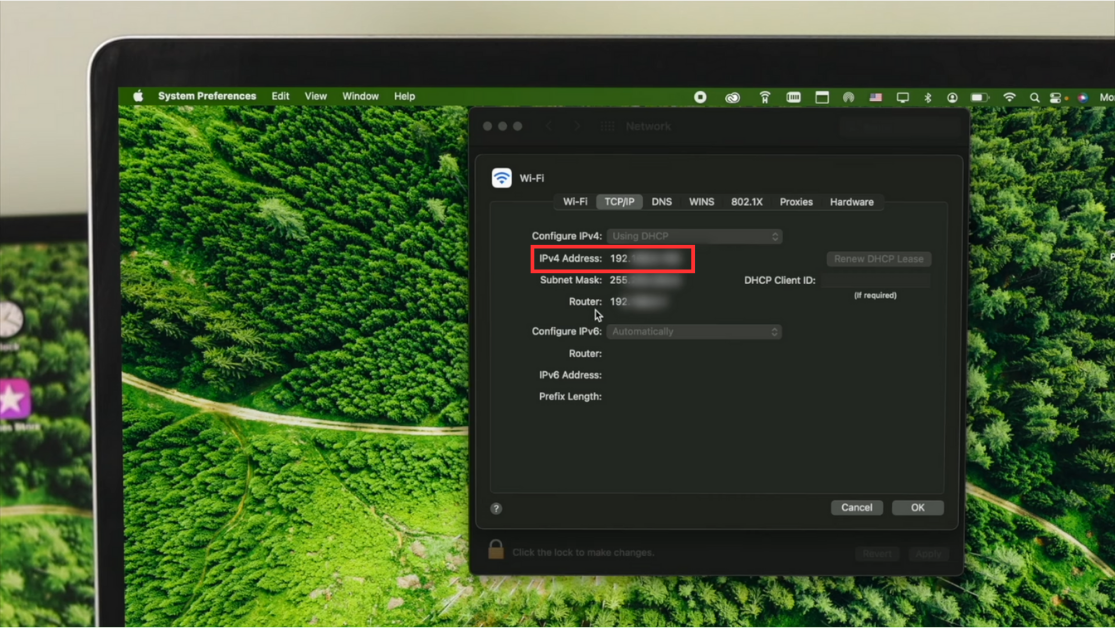Confirm with the OK button
The image size is (1115, 628).
point(918,508)
